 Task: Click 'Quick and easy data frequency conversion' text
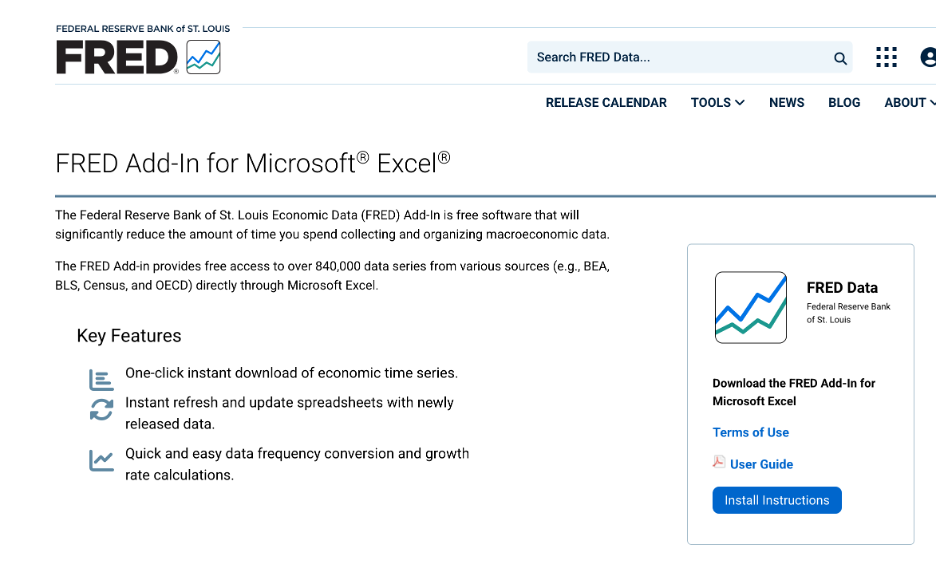pos(297,464)
